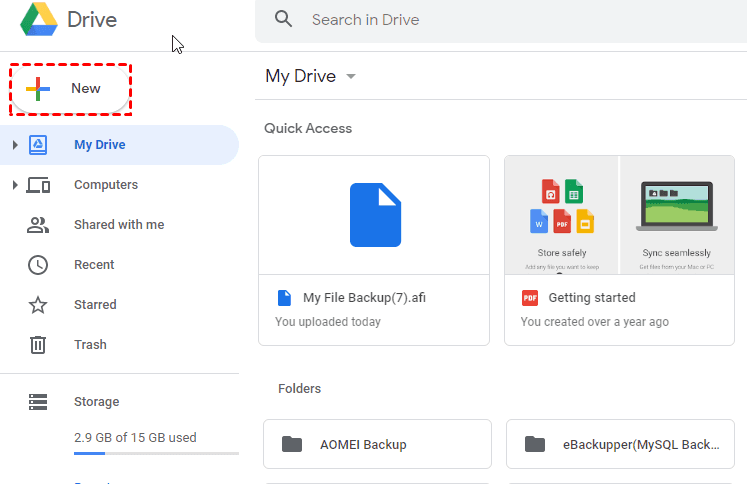This screenshot has width=747, height=484.
Task: Open the My Drive dropdown in header
Action: 351,77
